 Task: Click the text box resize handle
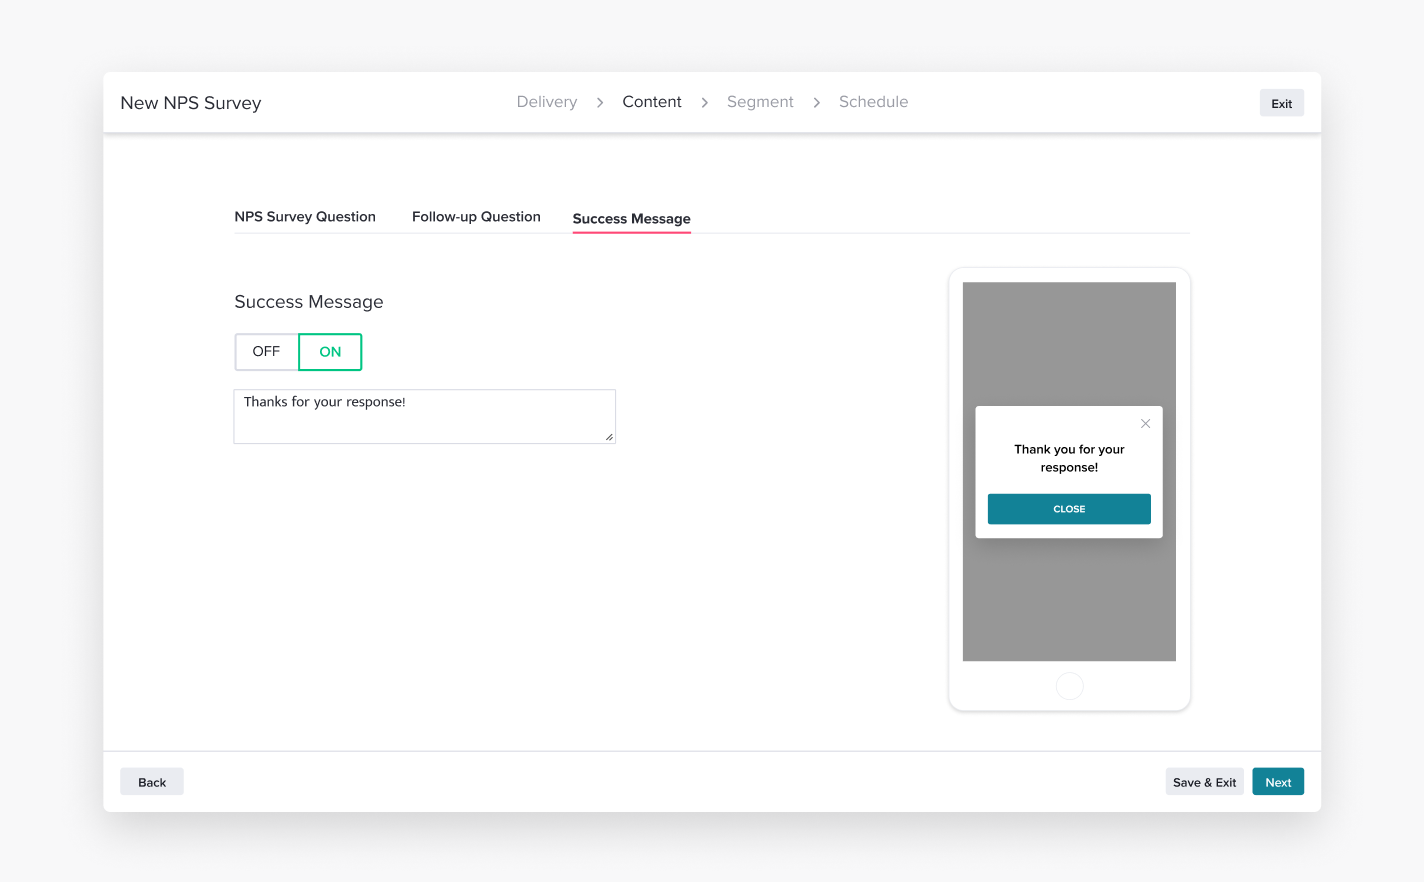[609, 437]
